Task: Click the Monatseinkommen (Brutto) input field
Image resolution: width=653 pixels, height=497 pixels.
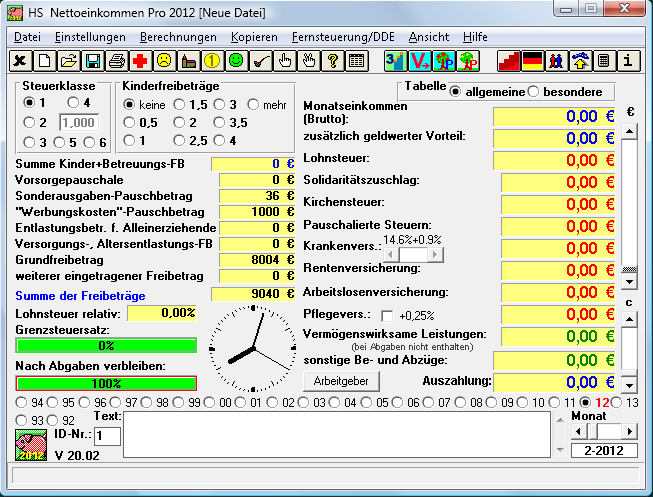Action: pyautogui.click(x=557, y=115)
